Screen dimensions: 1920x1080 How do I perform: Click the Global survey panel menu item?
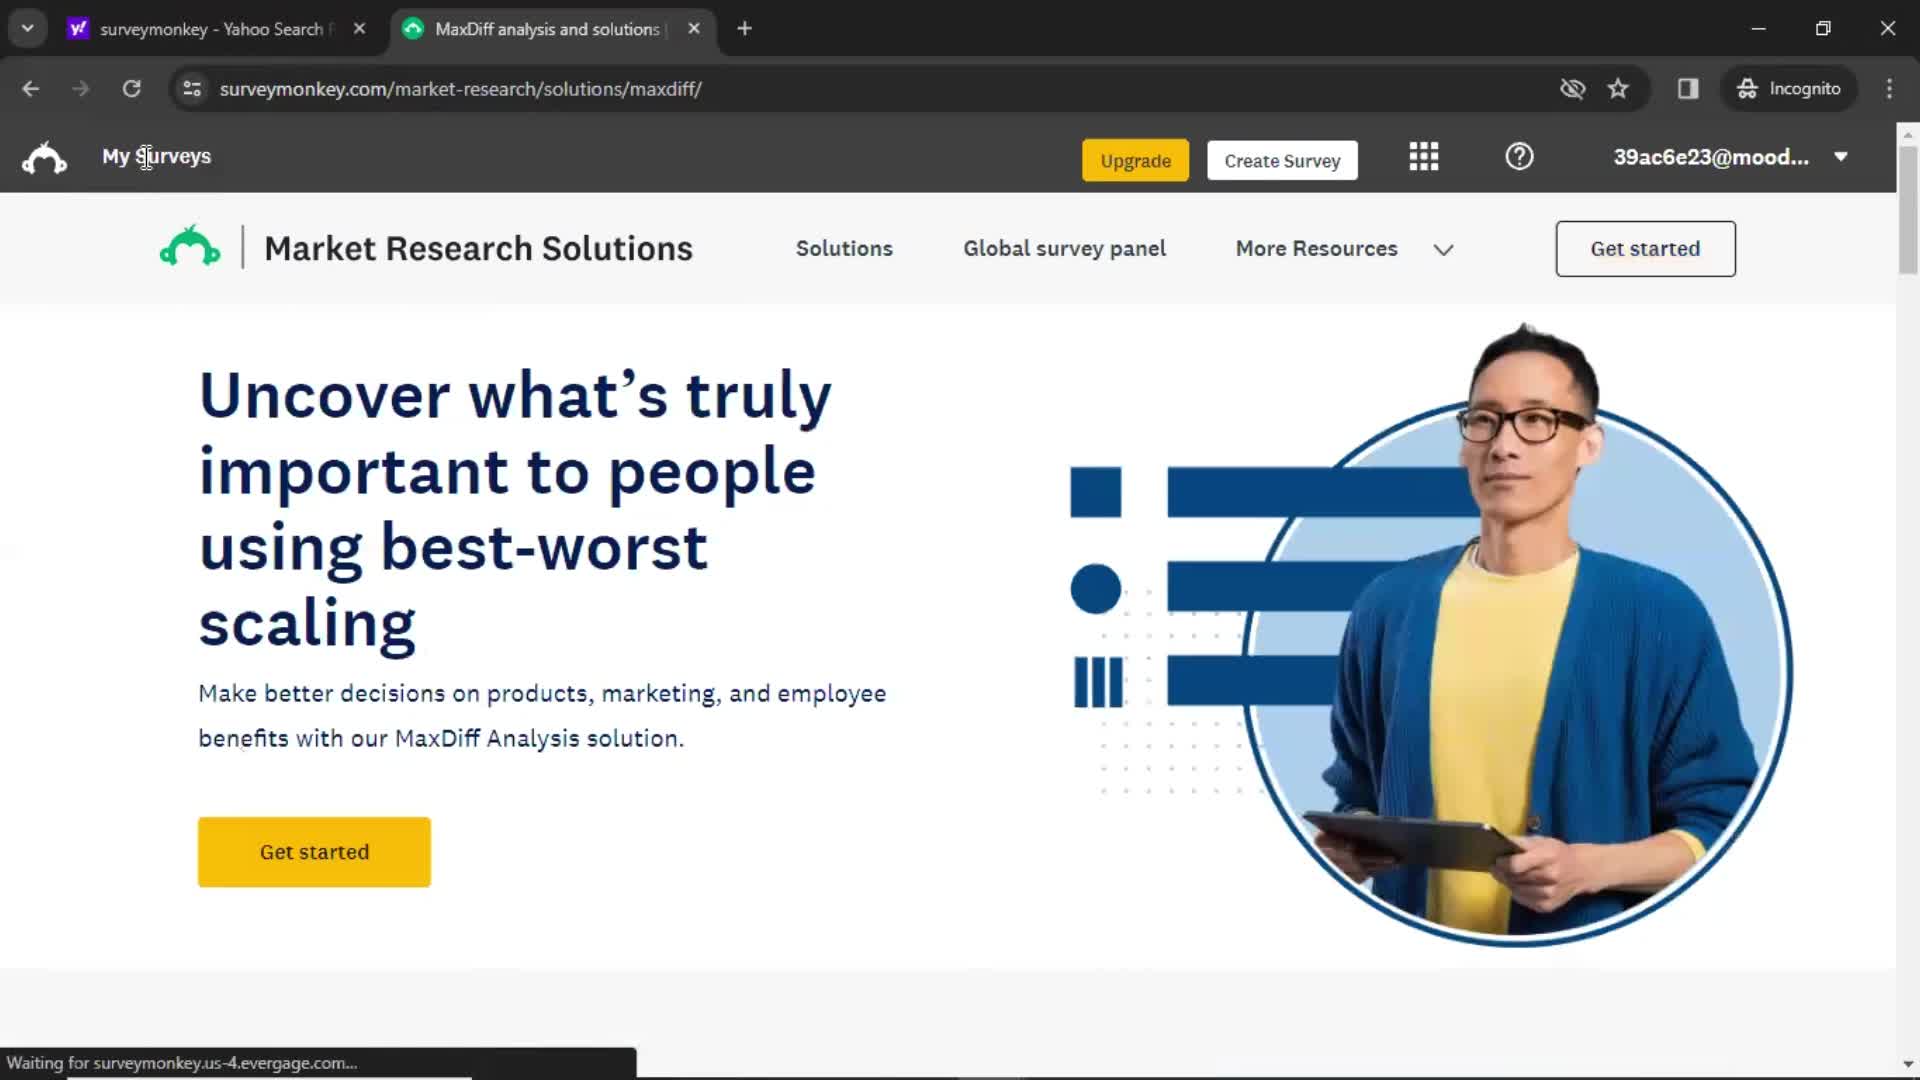point(1064,248)
